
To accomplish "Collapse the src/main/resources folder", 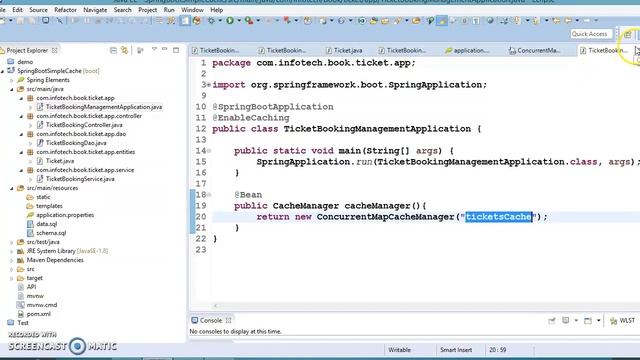I will [x=12, y=188].
